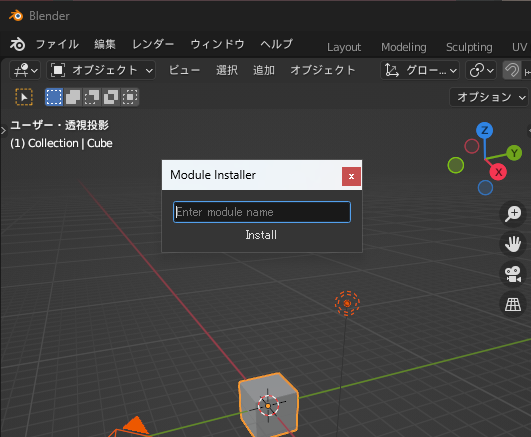Click the zoom view magnifier icon
The image size is (531, 437).
pos(513,213)
